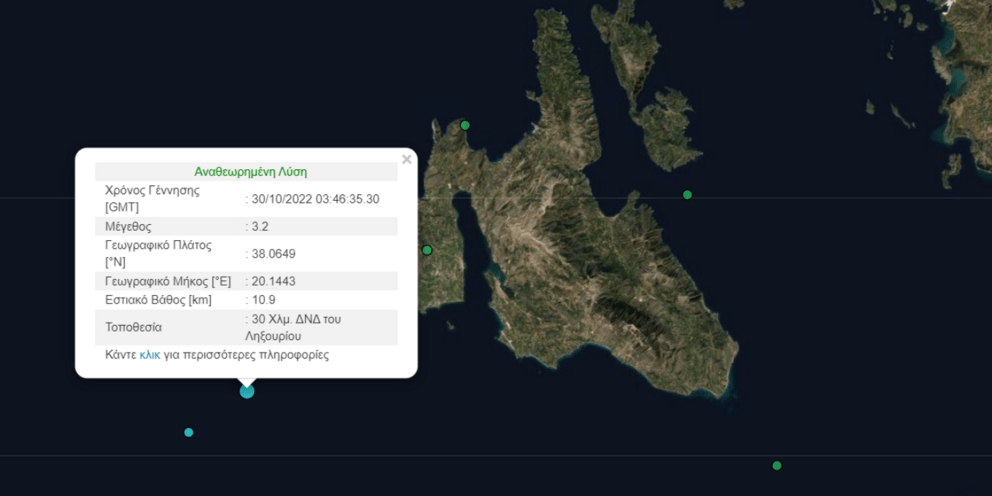992x496 pixels.
Task: Click the location text '30 Χλμ. ΔΝΔ του Ληξουρίου'
Action: pos(298,327)
